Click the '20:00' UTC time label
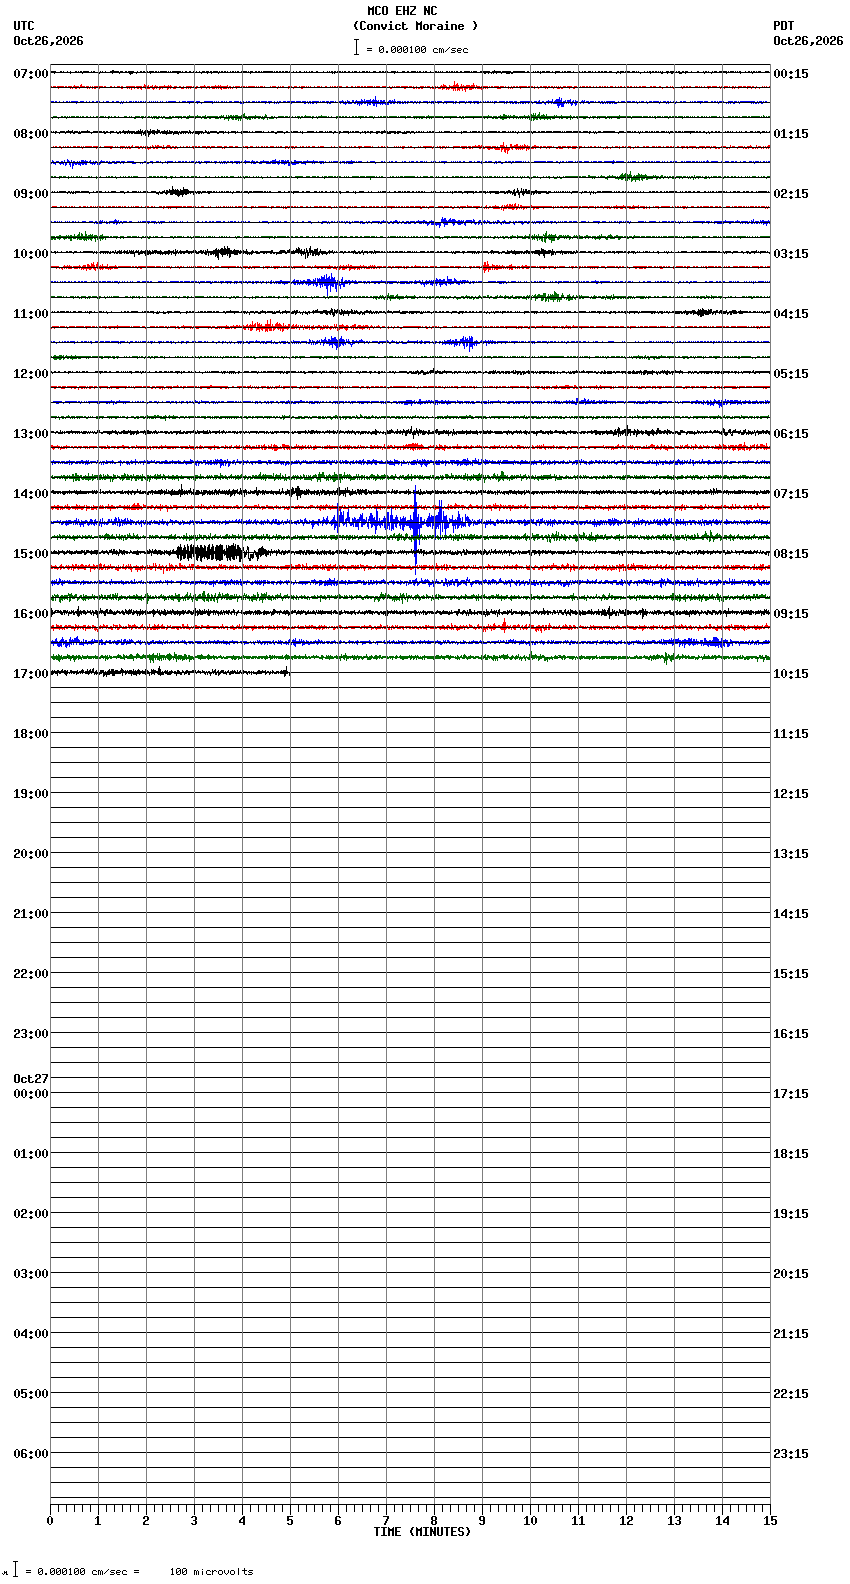 (x=31, y=854)
